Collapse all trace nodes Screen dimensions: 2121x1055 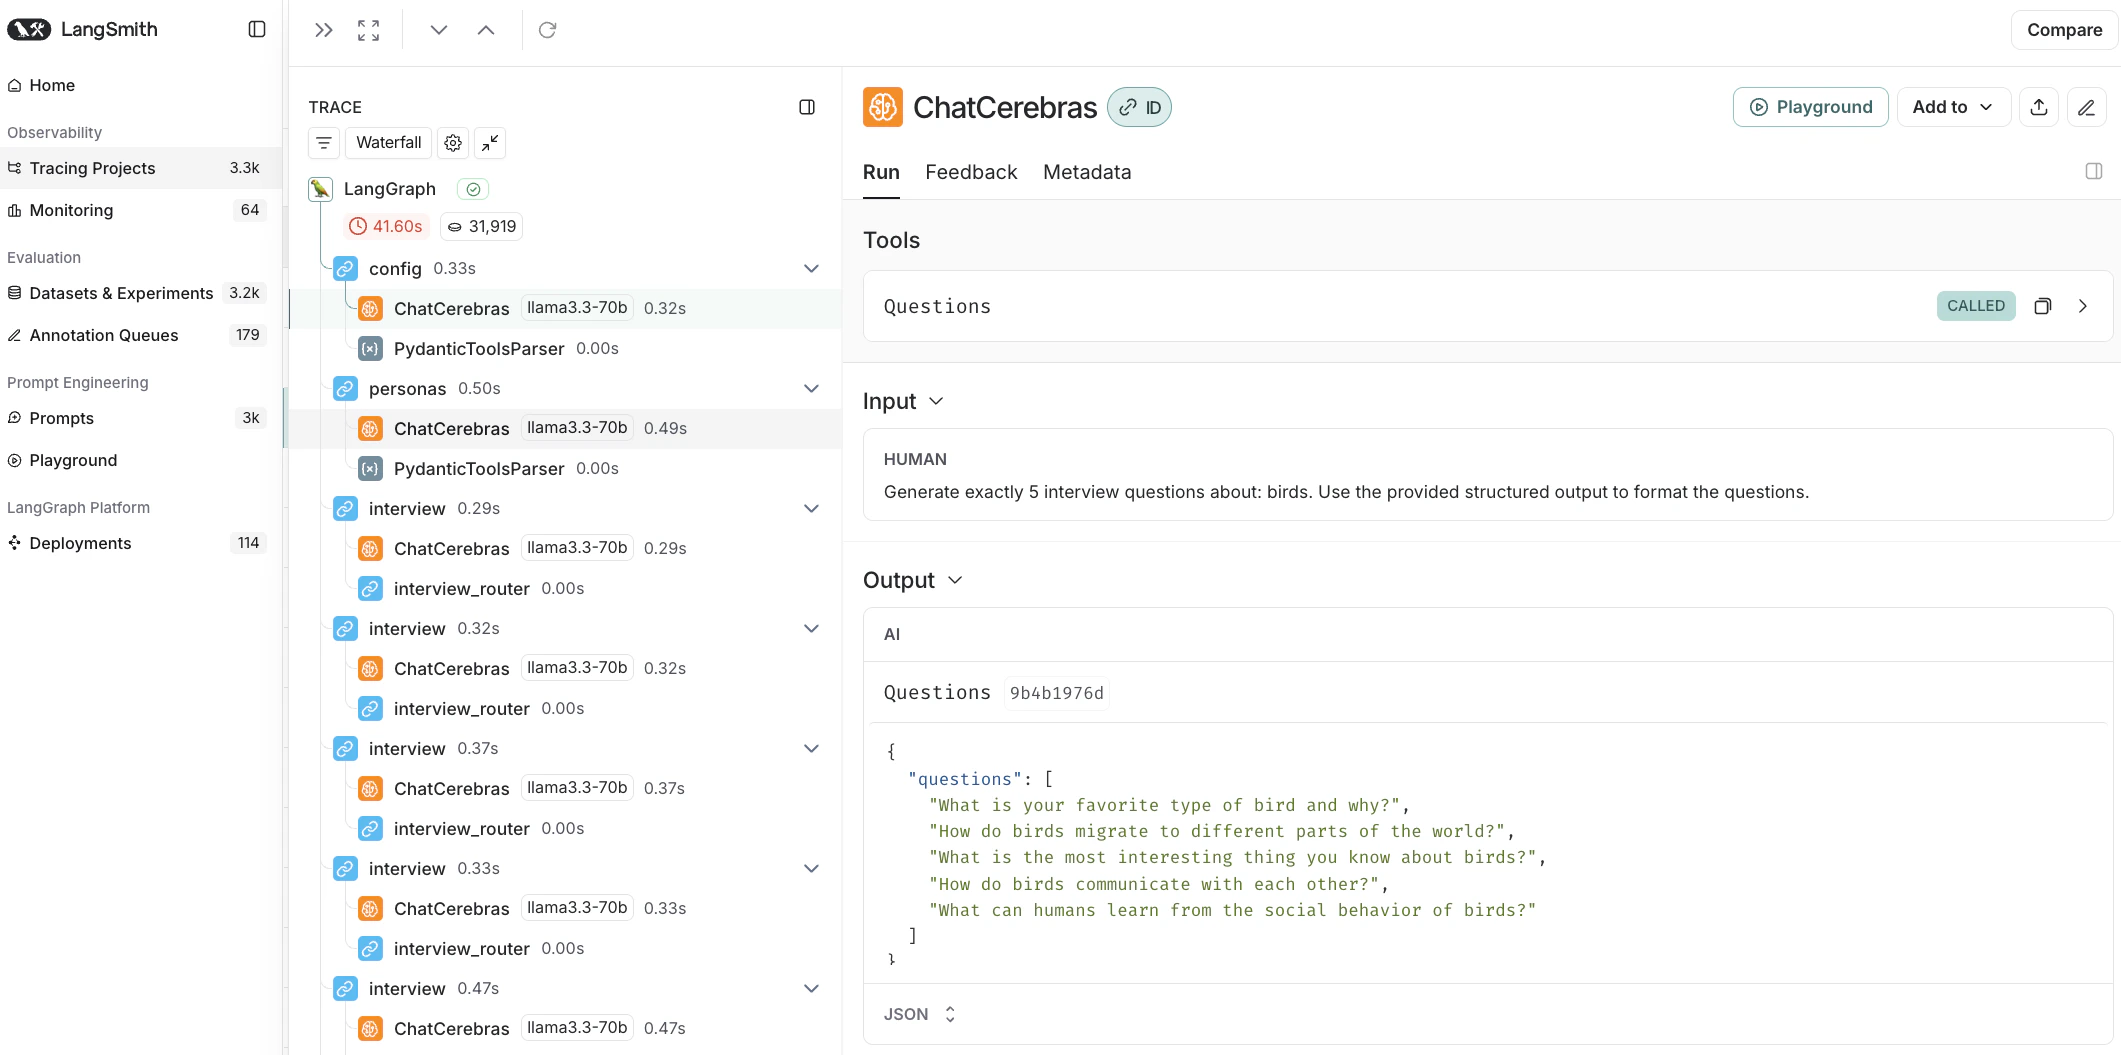coord(490,143)
